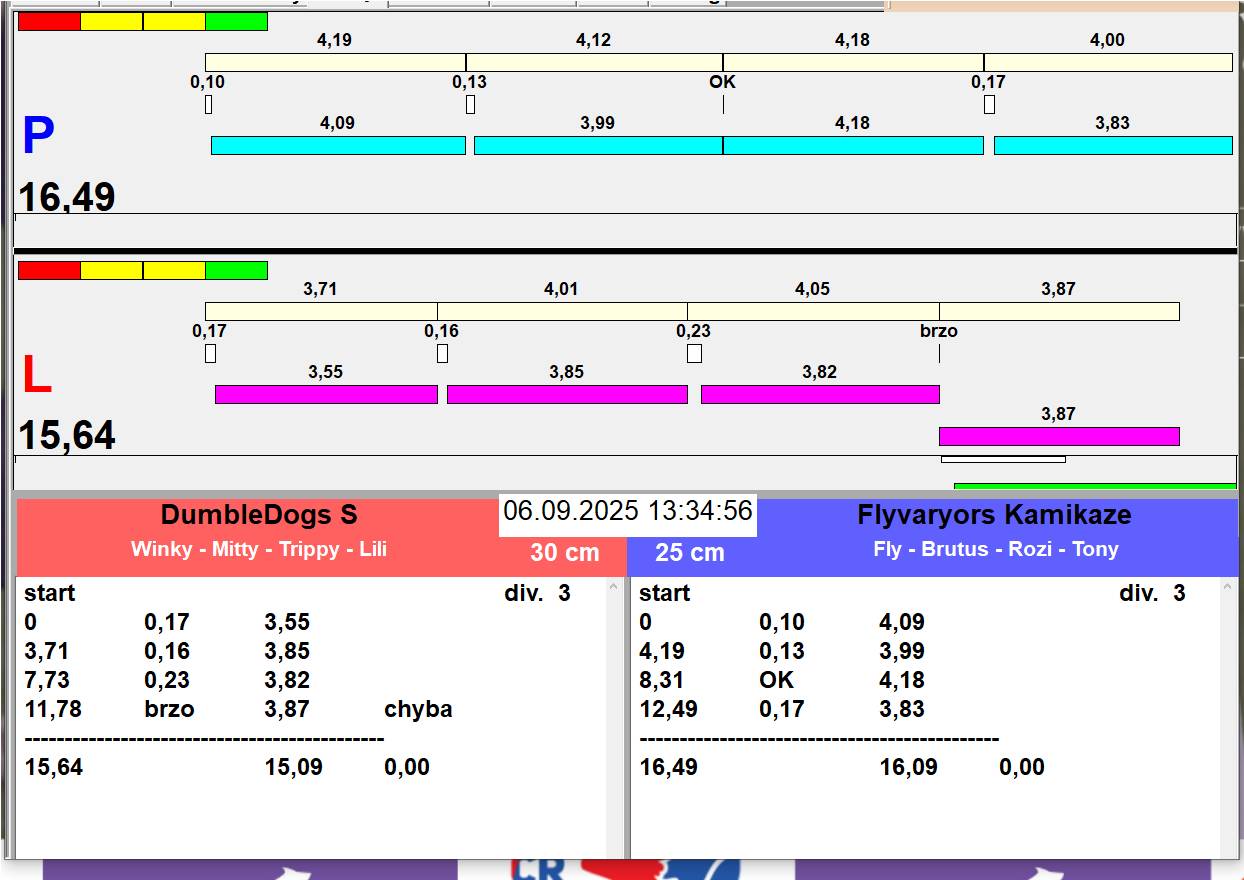The width and height of the screenshot is (1244, 880).
Task: Click the green start light in lane L
Action: coord(236,271)
